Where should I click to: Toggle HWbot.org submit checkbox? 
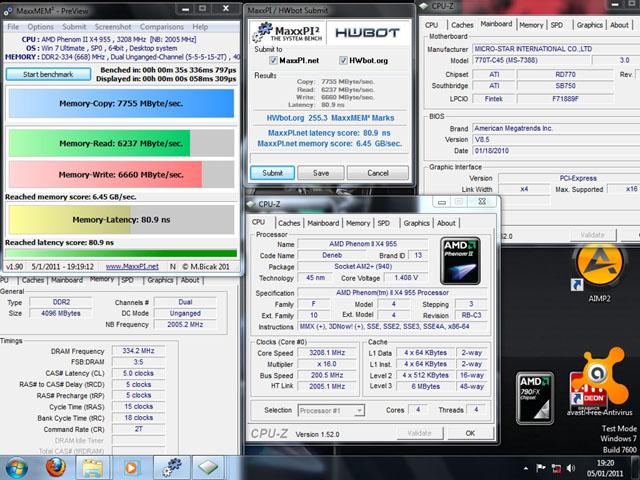click(343, 60)
